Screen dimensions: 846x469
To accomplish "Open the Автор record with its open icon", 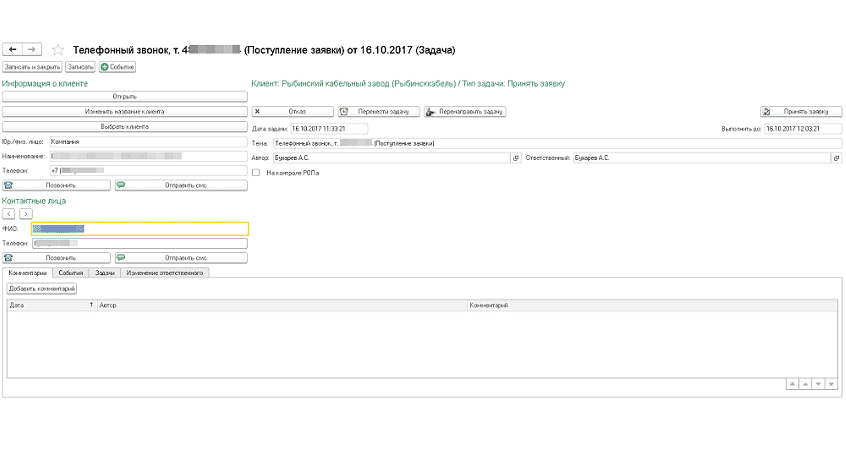I will 516,158.
